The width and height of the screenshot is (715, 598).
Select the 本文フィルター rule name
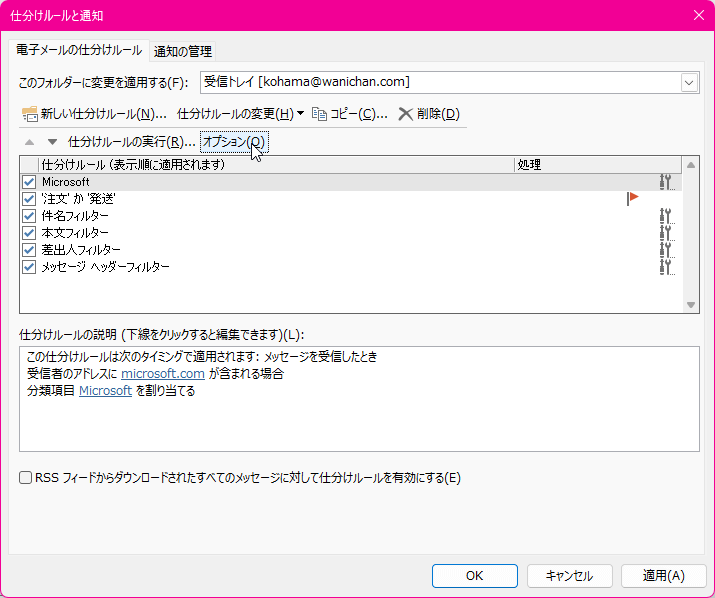(75, 233)
